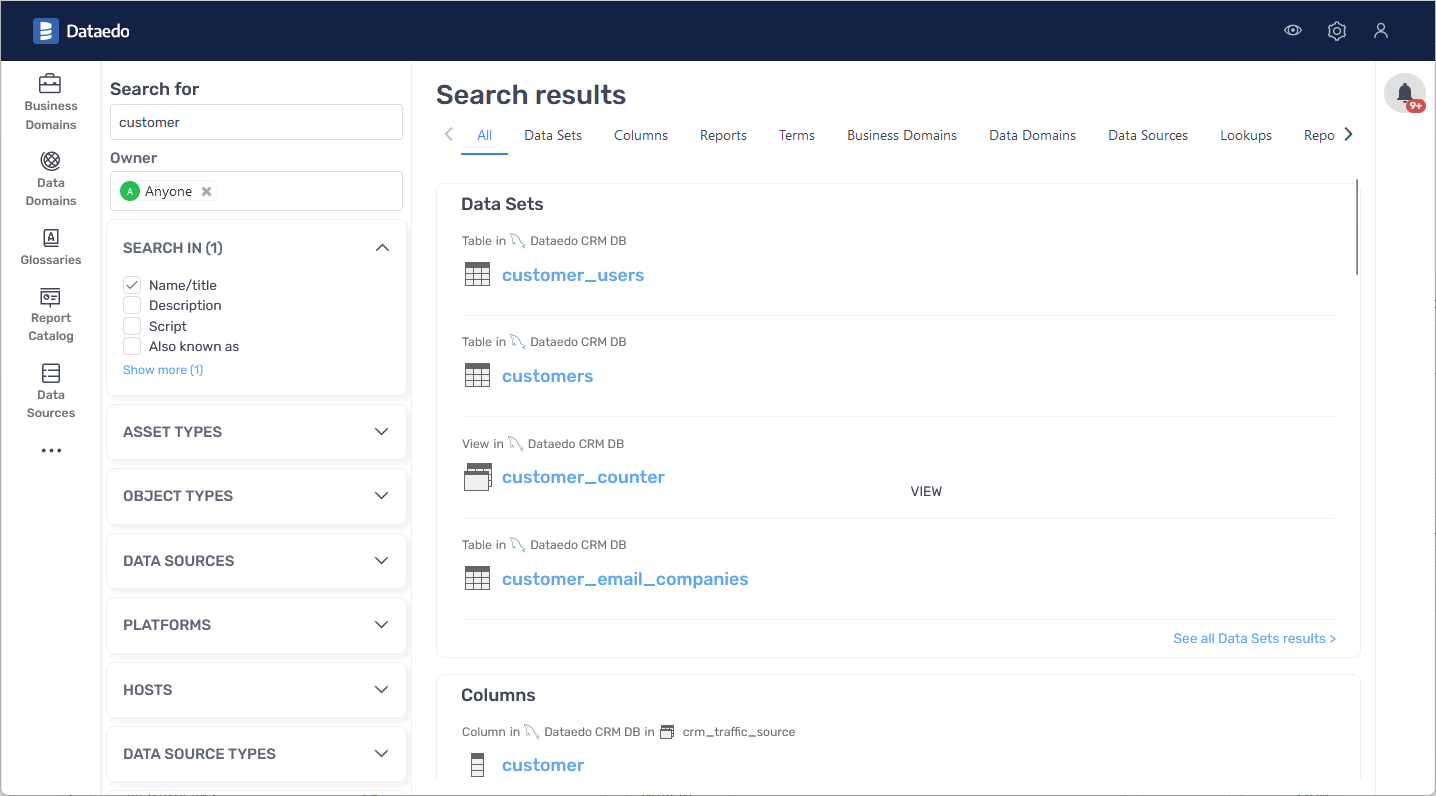This screenshot has width=1436, height=796.
Task: Switch to the Business Domains tab
Action: coord(902,135)
